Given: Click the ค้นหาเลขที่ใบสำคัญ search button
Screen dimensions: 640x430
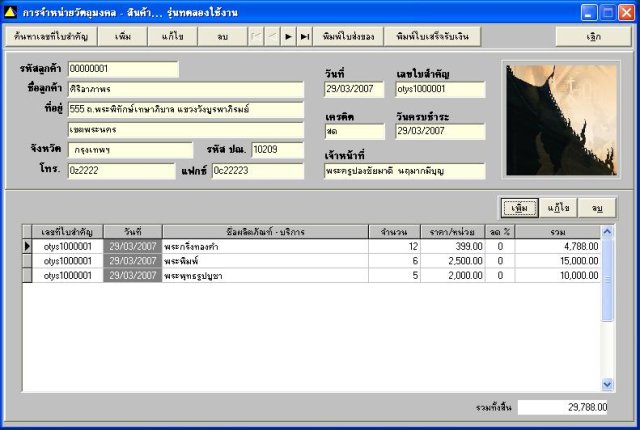Looking at the screenshot, I should (49, 35).
